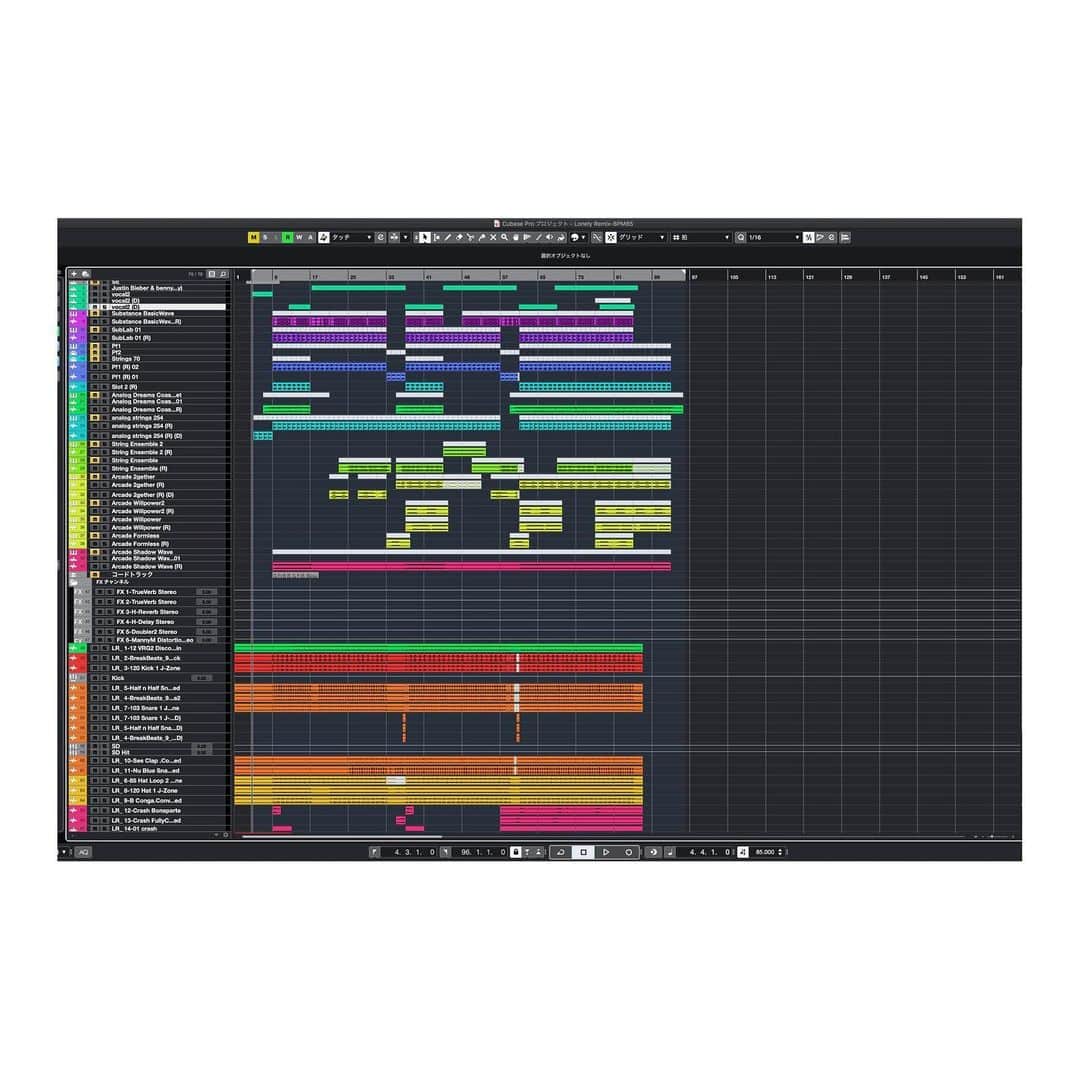The width and height of the screenshot is (1080, 1080).
Task: Select the Justin Bieber & benny track
Action: pyautogui.click(x=148, y=288)
